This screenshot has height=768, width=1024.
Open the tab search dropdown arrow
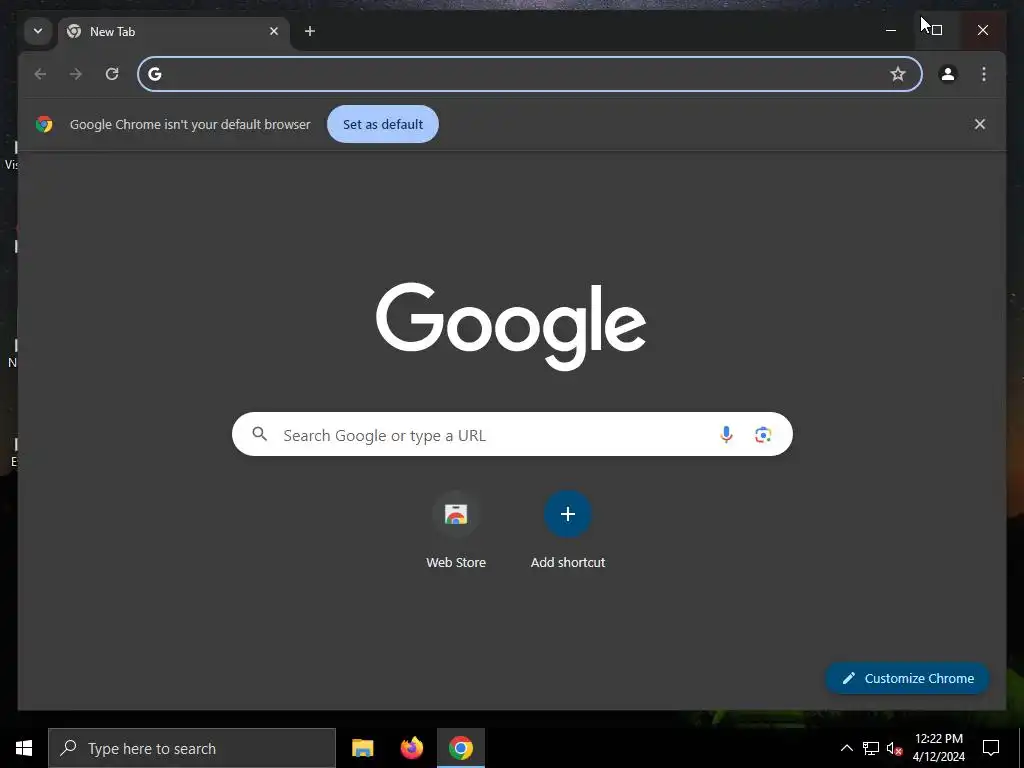pyautogui.click(x=38, y=31)
